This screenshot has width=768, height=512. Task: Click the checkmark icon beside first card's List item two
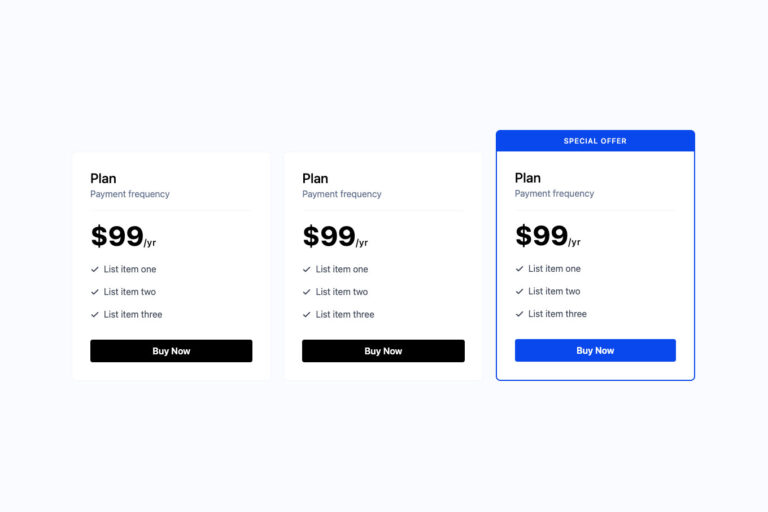[x=95, y=292]
